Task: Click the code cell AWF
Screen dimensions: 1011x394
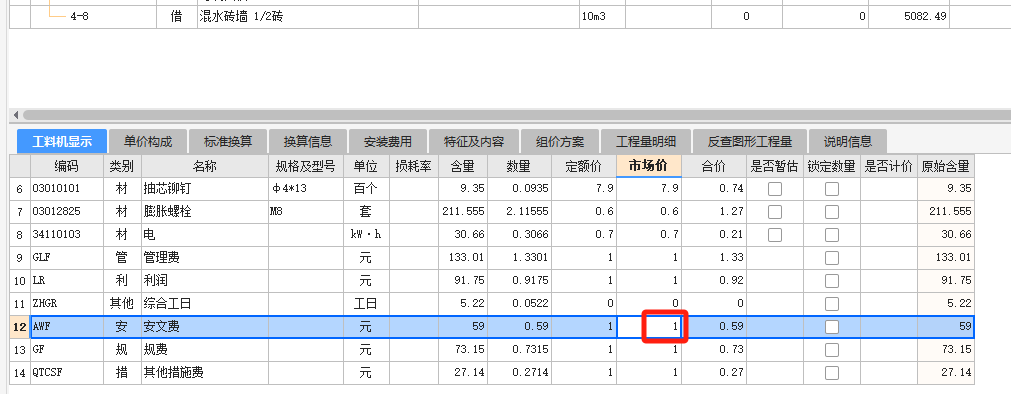Action: [68, 327]
